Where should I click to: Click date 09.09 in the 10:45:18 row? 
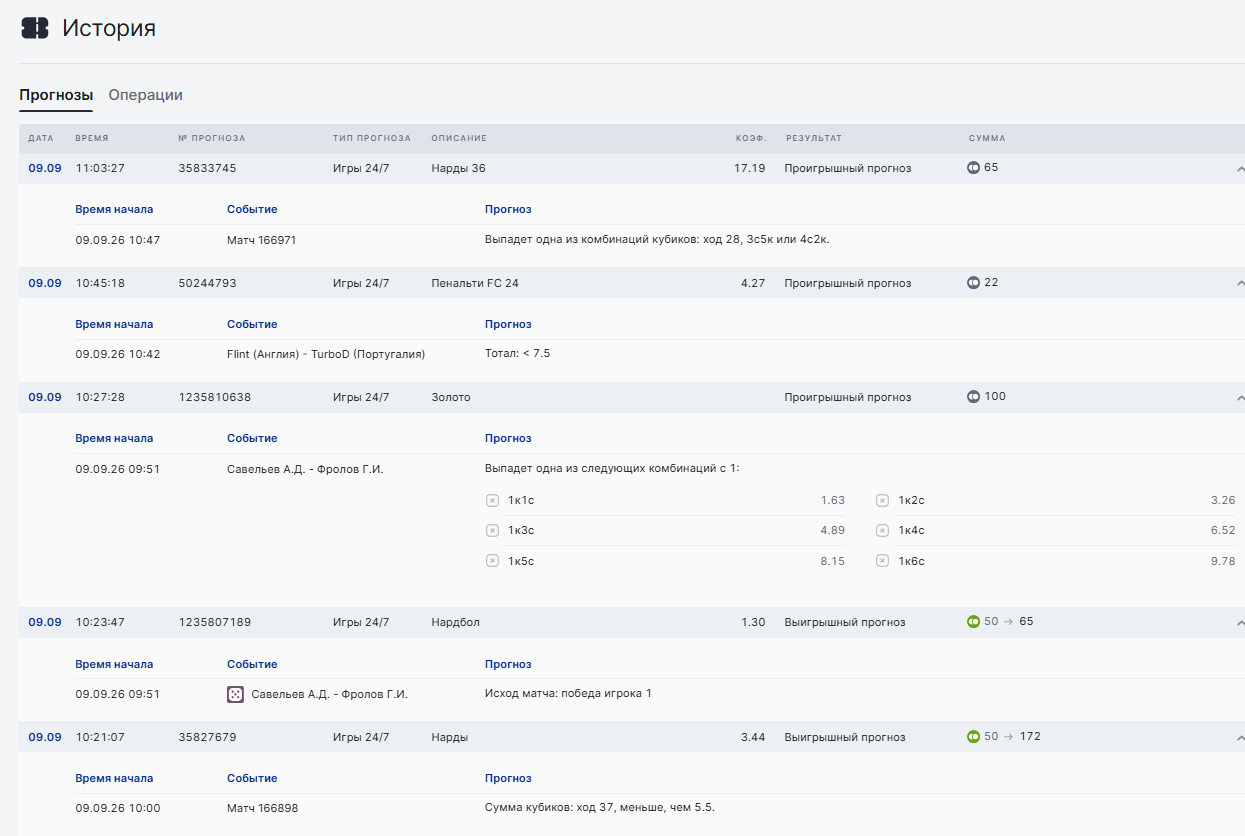pos(45,283)
